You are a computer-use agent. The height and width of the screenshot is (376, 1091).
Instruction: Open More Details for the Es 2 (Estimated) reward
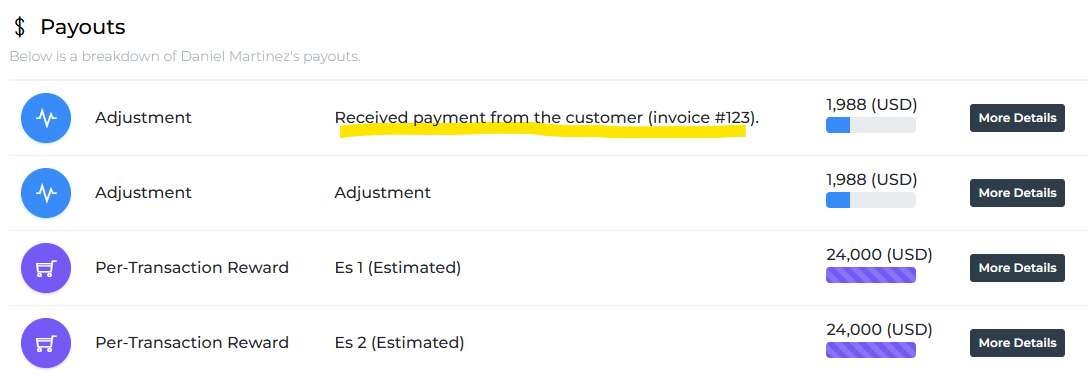click(1017, 343)
